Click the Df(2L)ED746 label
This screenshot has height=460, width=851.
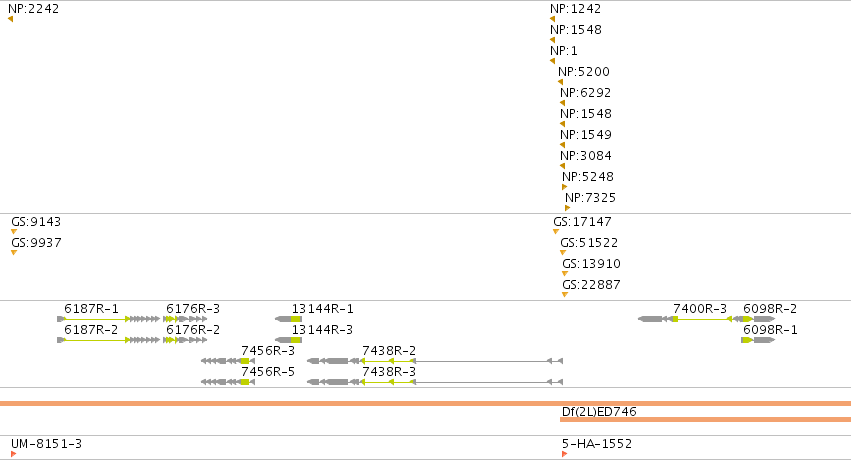coord(599,412)
